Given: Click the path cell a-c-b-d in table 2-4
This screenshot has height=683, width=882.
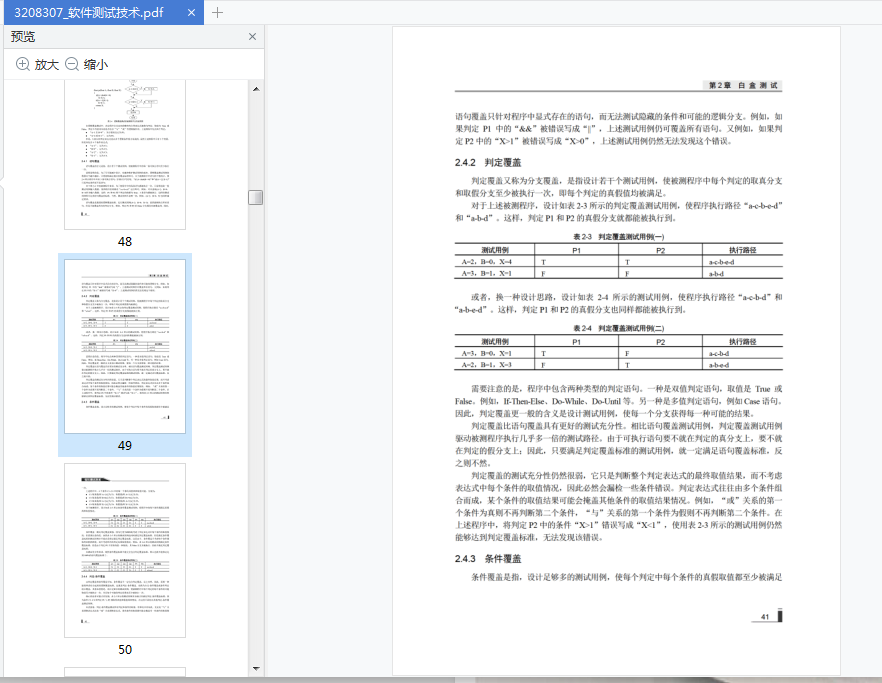Looking at the screenshot, I should click(719, 354).
